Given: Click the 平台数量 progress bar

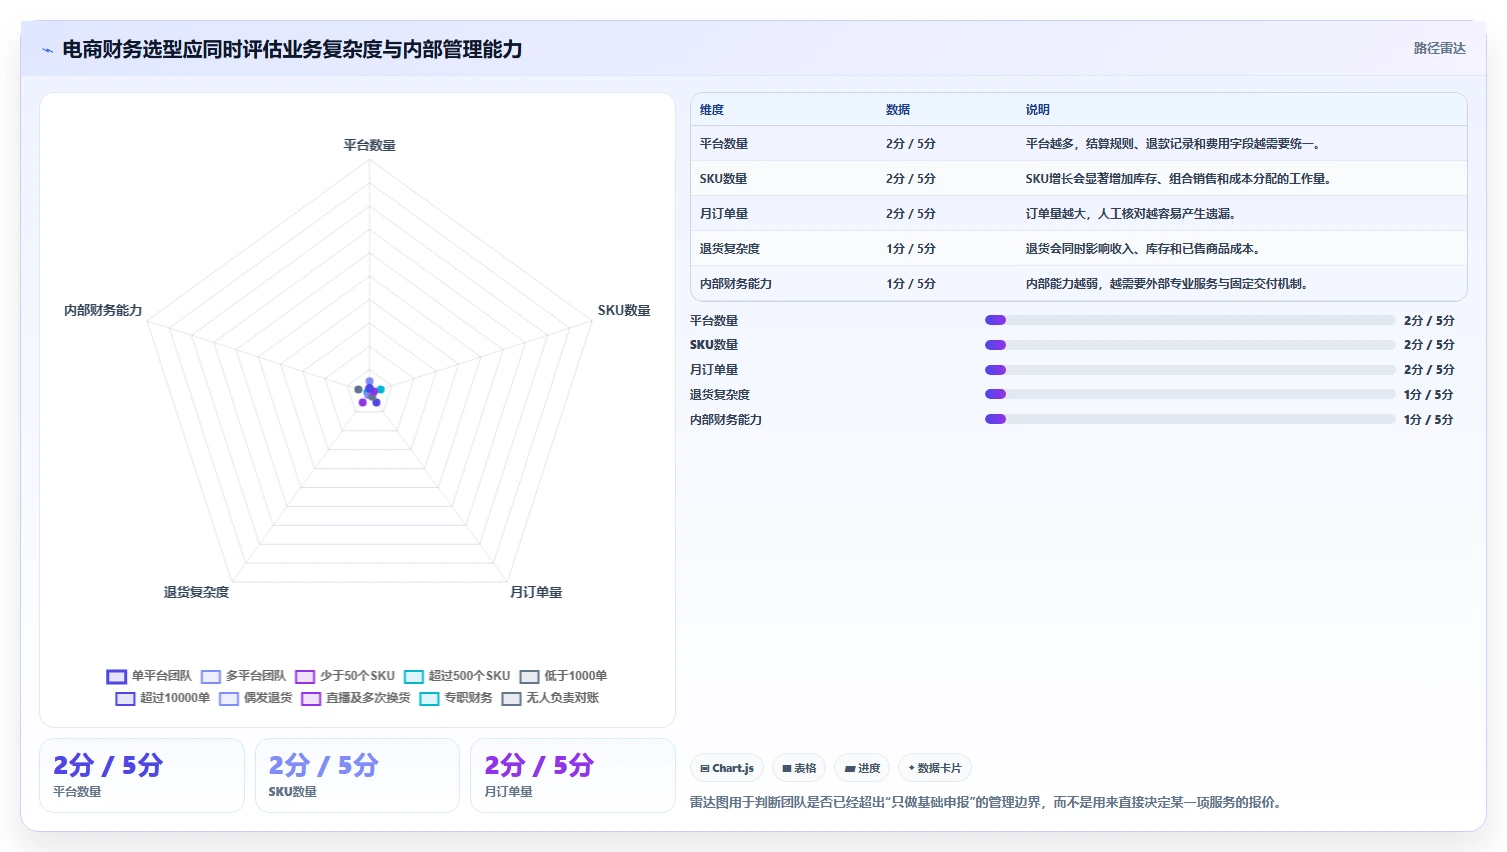Looking at the screenshot, I should coord(1190,320).
